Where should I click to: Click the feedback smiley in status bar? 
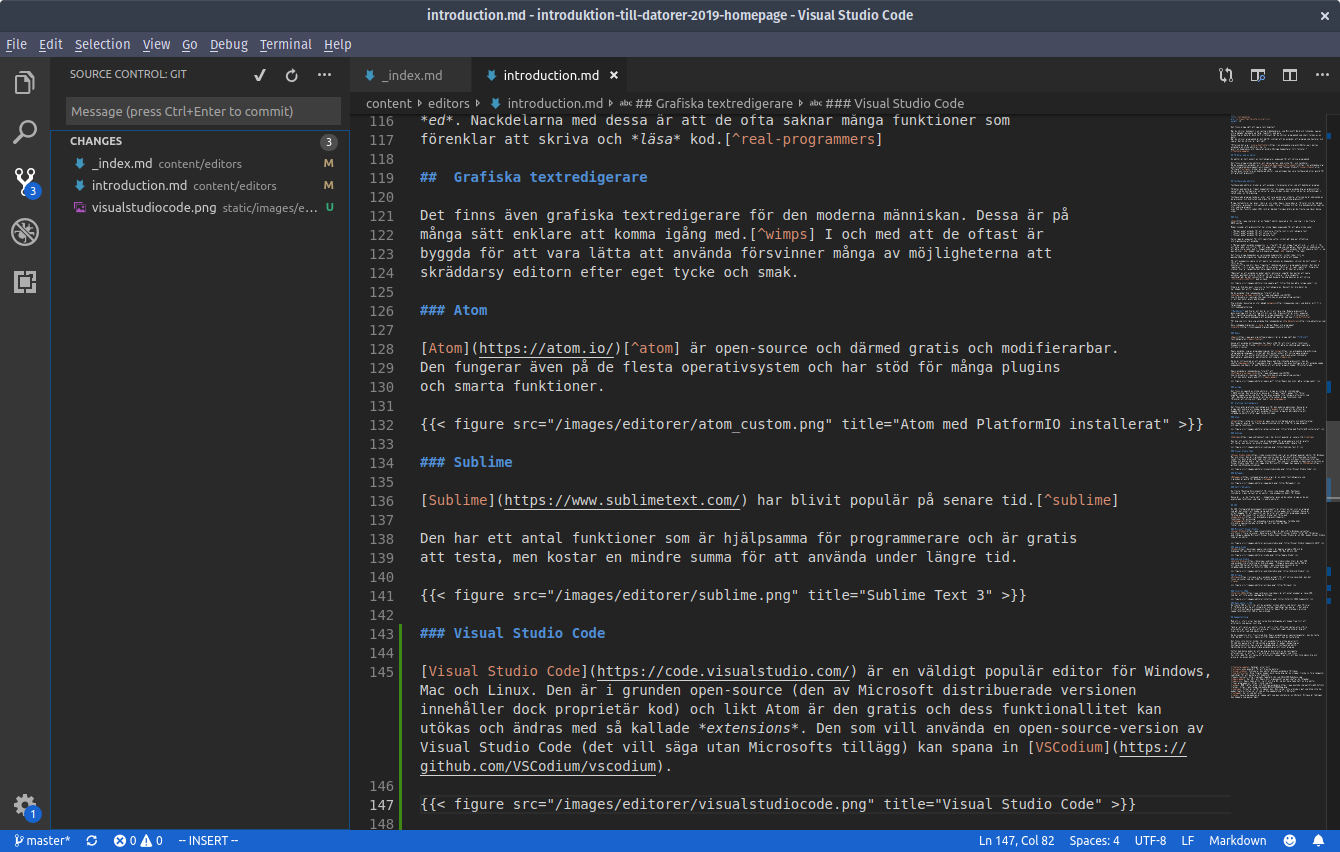[x=1290, y=841]
